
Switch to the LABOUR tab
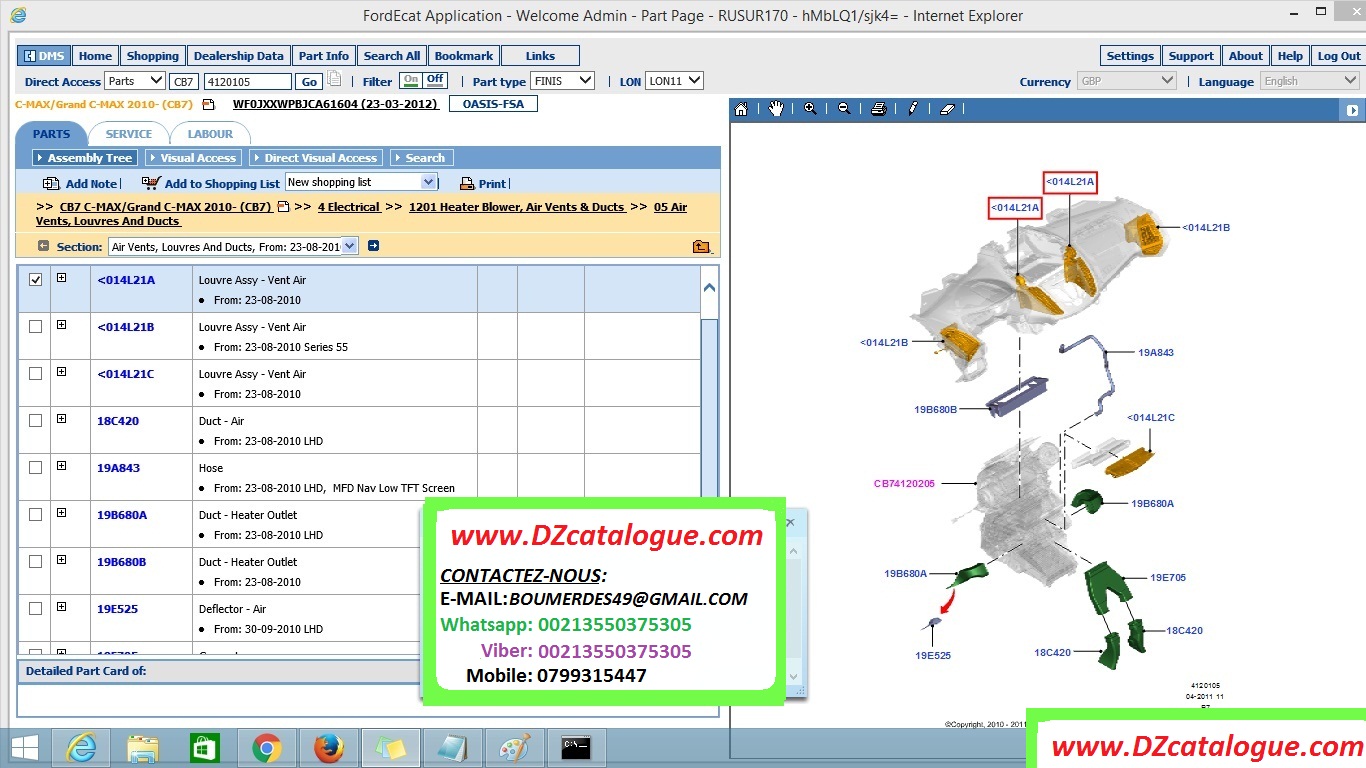[x=210, y=134]
